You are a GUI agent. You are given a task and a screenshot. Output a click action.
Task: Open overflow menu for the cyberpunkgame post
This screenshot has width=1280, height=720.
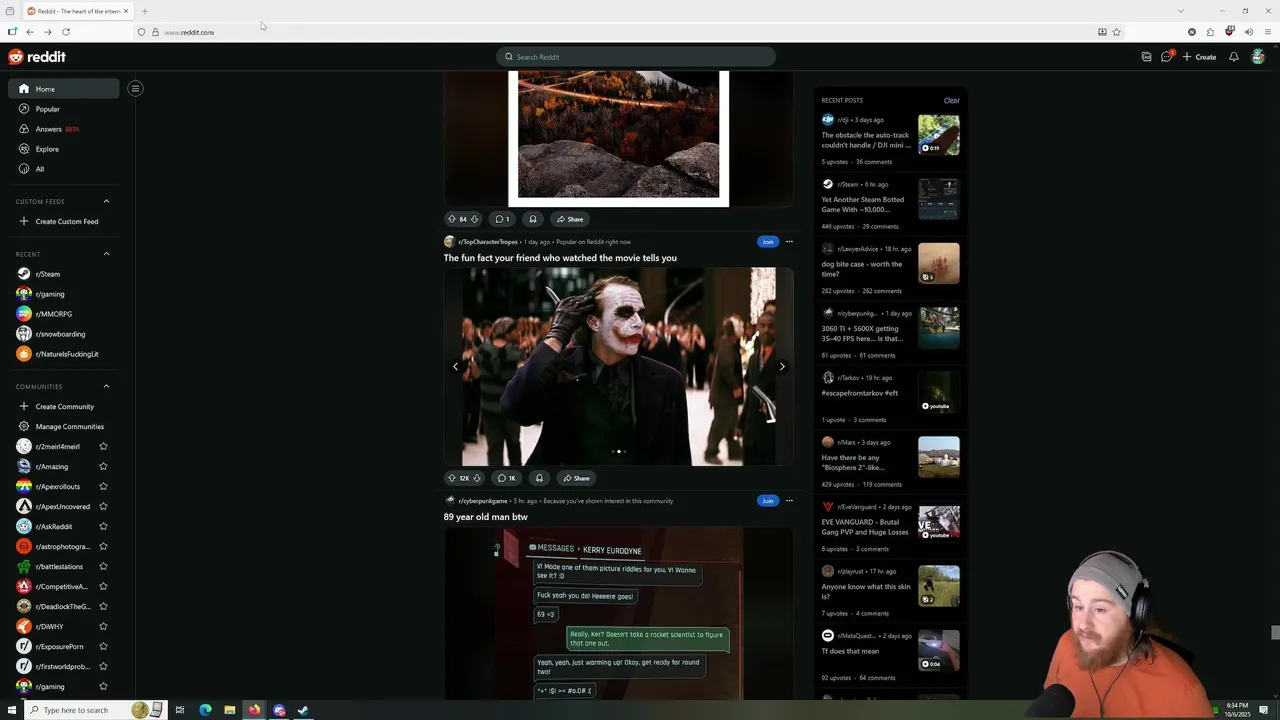789,500
